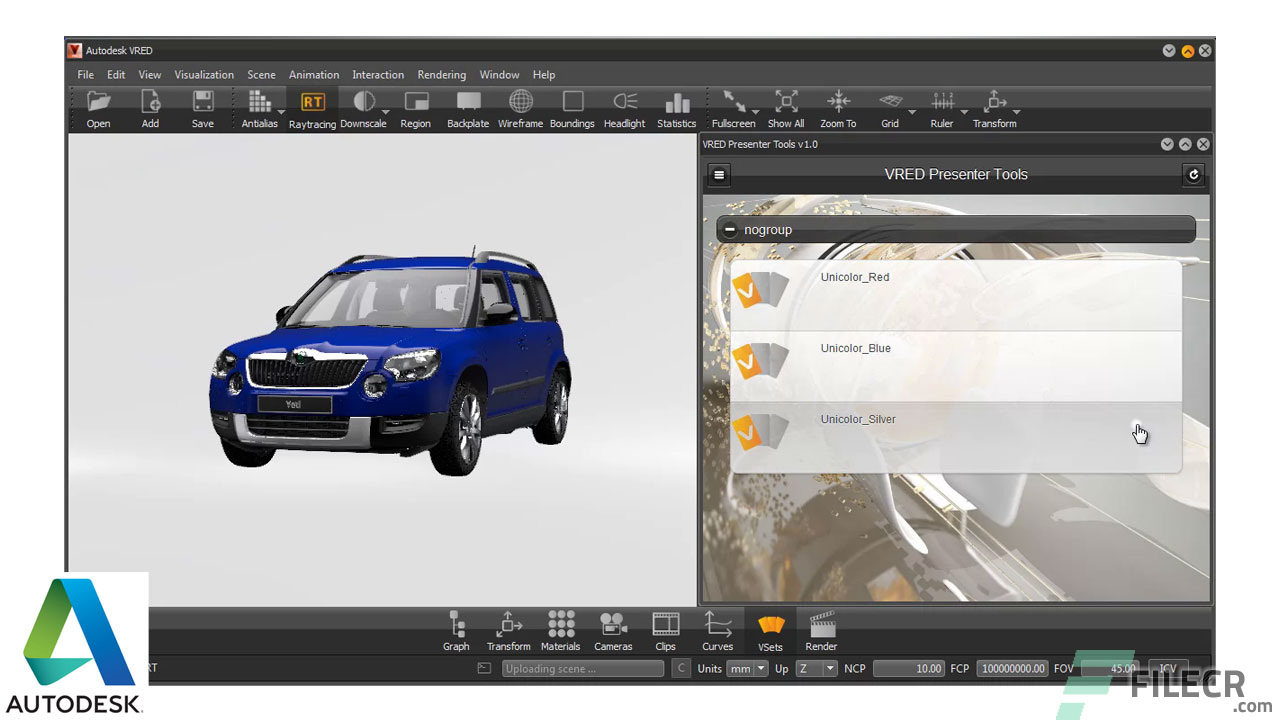Viewport: 1280px width, 720px height.
Task: Click the Unicolor_Blue variant icon
Action: tap(761, 361)
